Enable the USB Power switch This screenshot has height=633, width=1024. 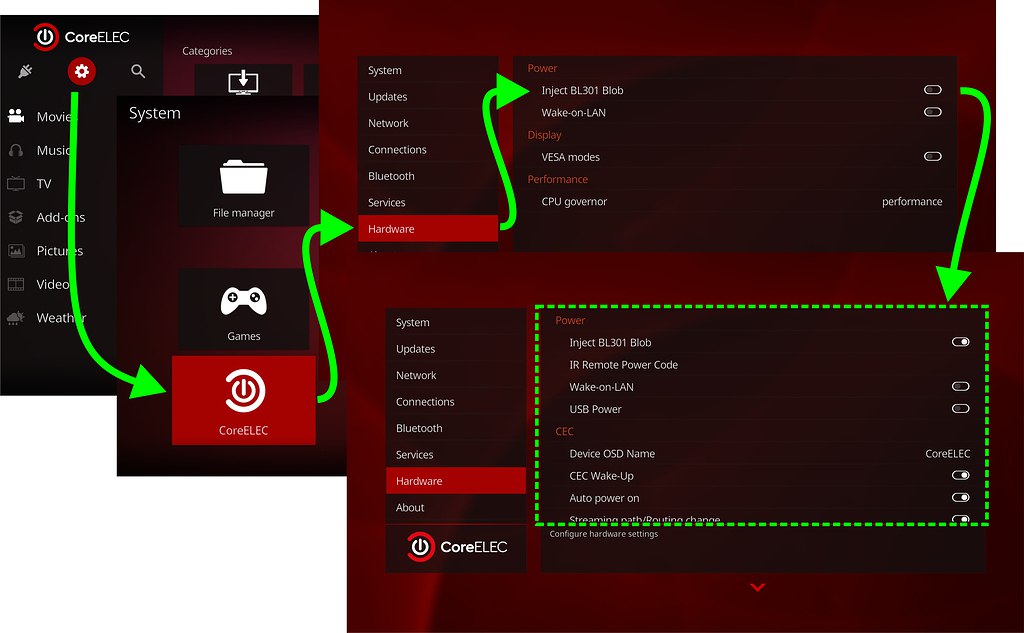[961, 408]
